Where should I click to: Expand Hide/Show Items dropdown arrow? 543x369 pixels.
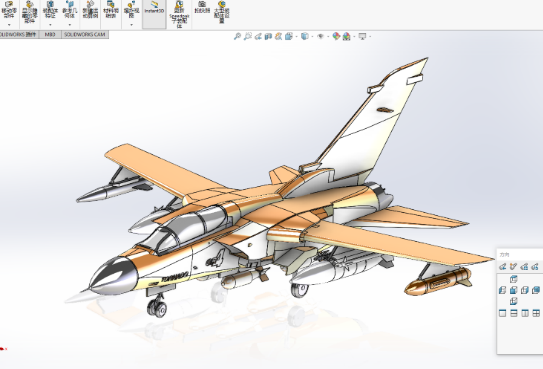(x=328, y=36)
